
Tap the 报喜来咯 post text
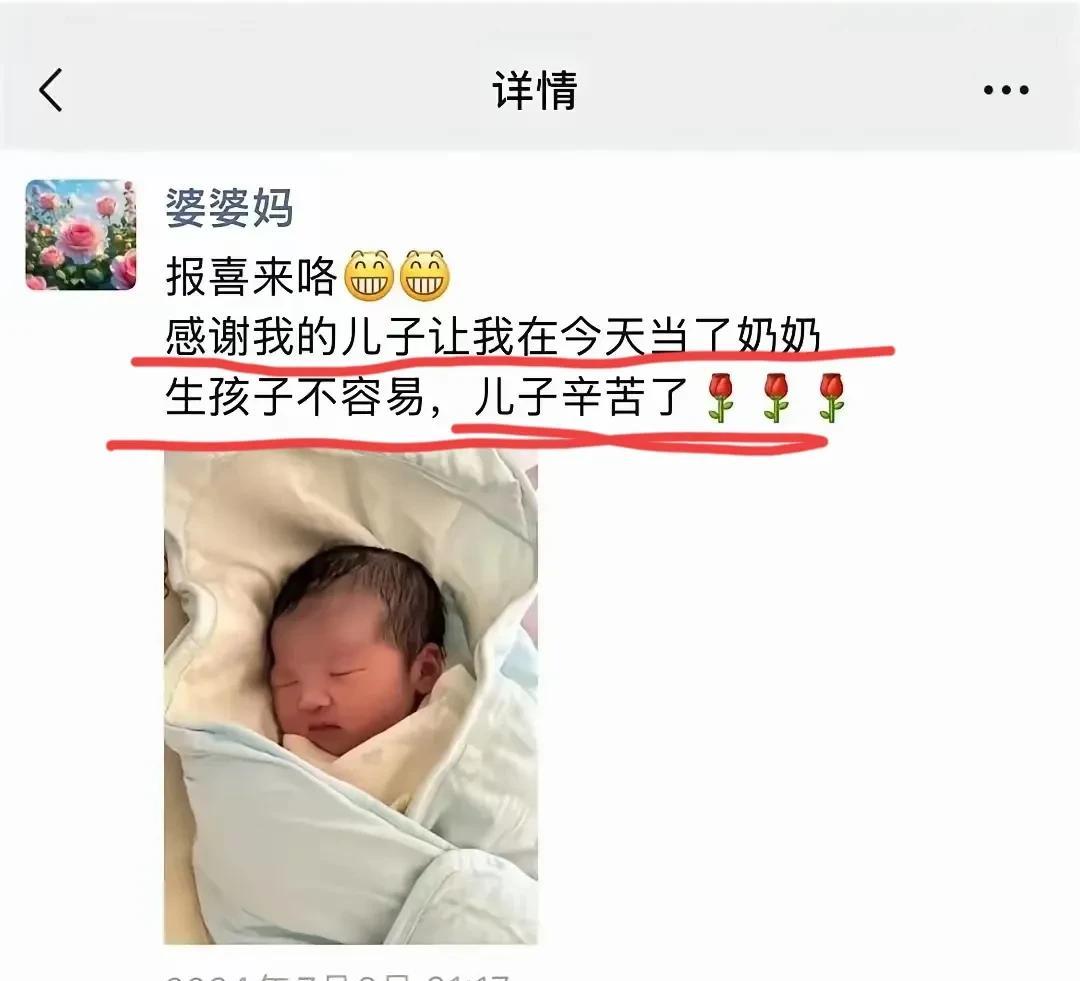pyautogui.click(x=251, y=277)
